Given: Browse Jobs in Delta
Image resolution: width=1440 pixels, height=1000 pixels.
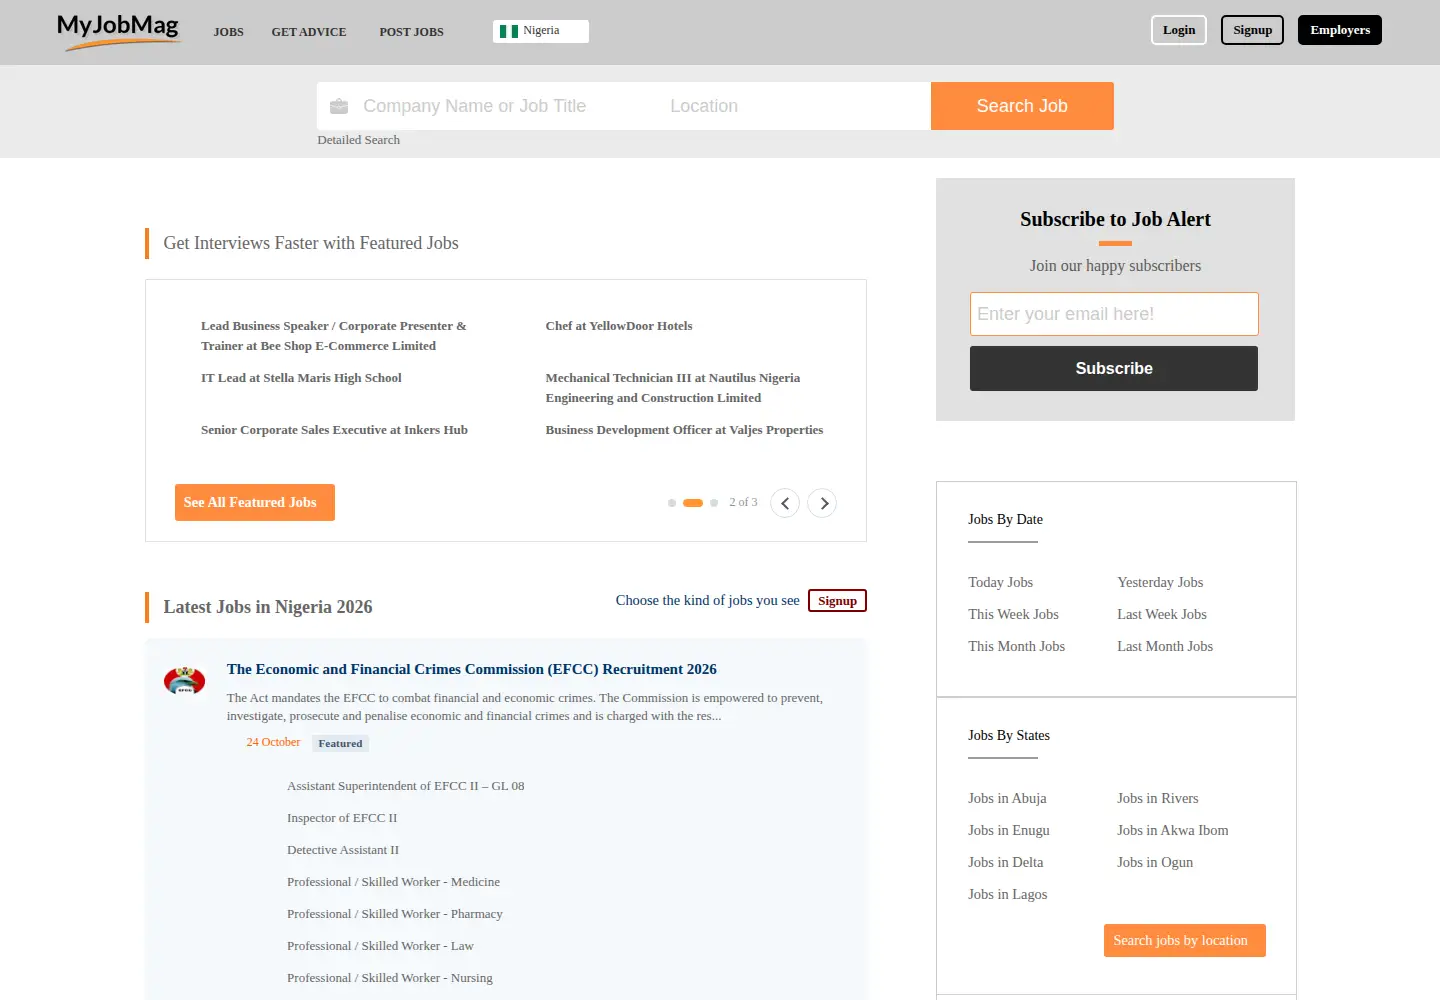Looking at the screenshot, I should (1005, 862).
